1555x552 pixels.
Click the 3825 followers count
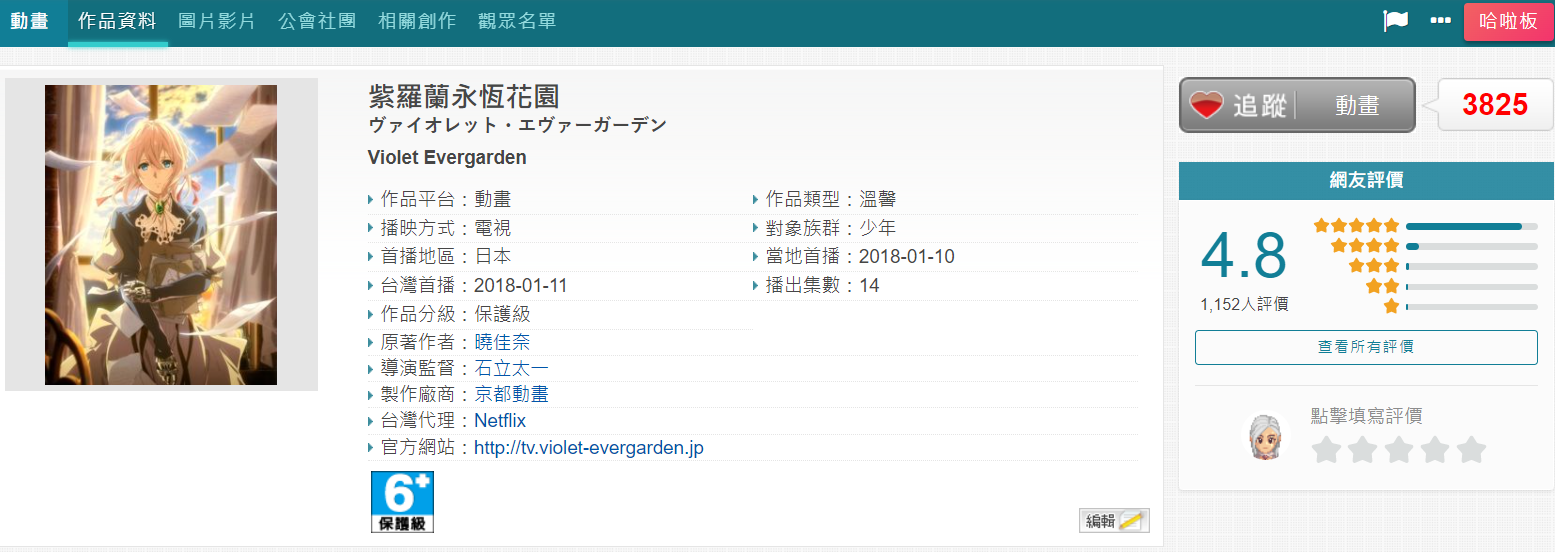pyautogui.click(x=1494, y=105)
